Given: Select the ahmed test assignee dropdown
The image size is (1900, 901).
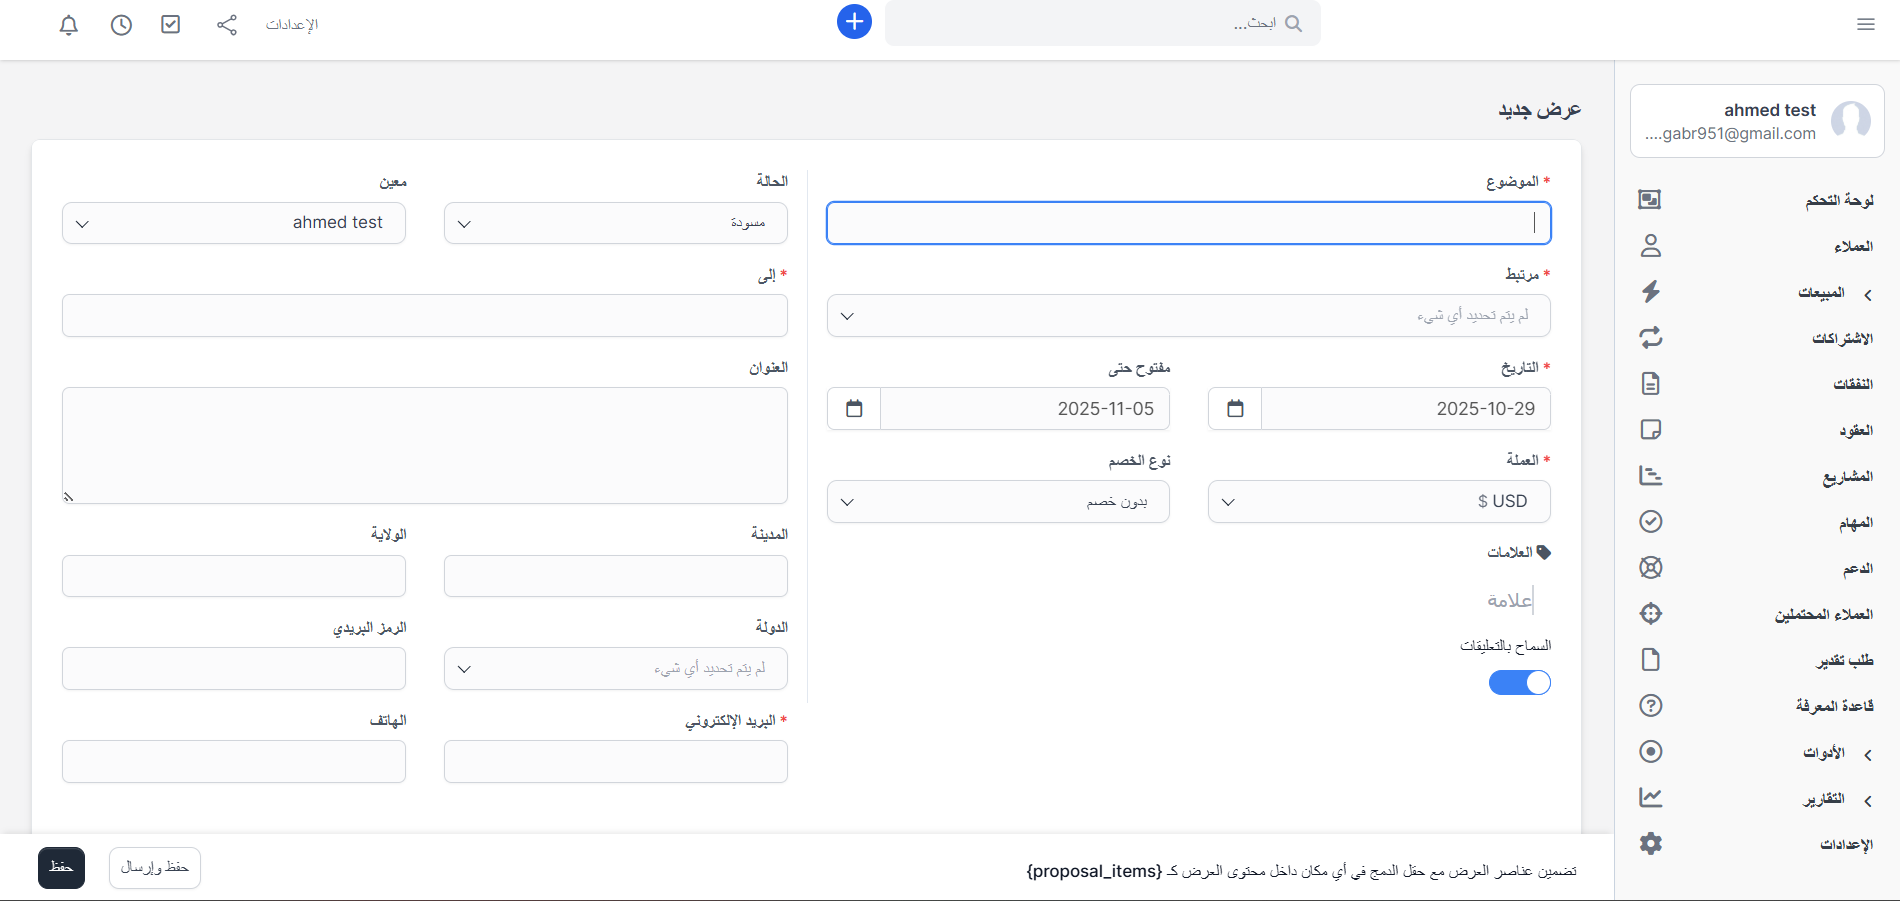Looking at the screenshot, I should (234, 223).
